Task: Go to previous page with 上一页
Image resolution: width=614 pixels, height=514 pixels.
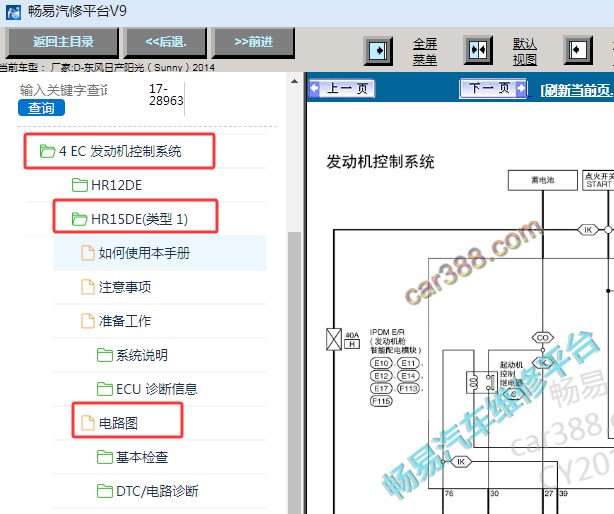Action: click(x=341, y=88)
